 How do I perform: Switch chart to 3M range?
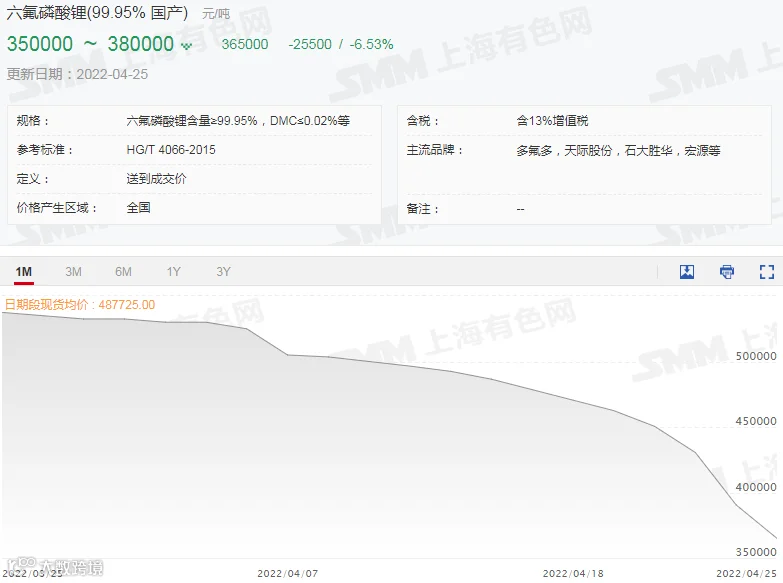[x=73, y=272]
